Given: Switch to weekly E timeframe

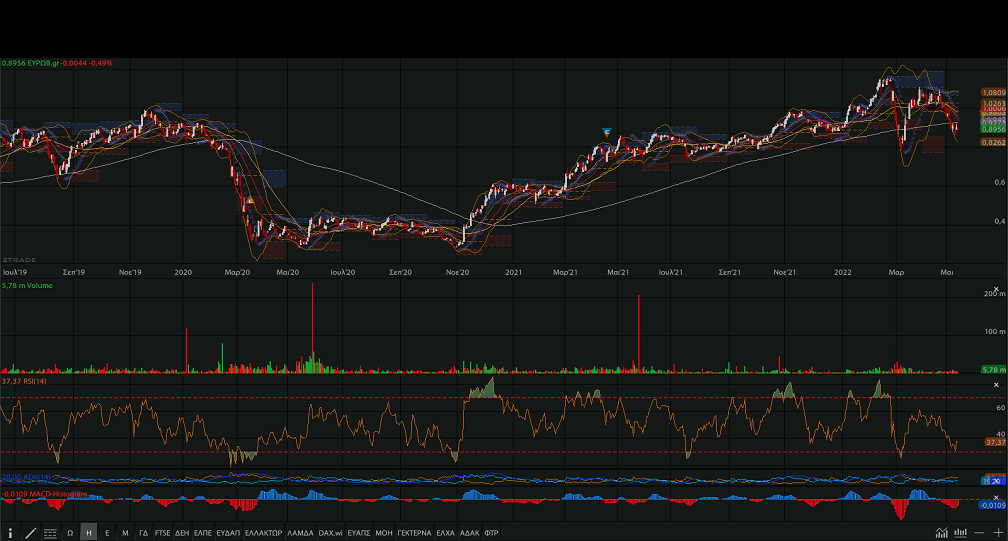Looking at the screenshot, I should tap(107, 533).
